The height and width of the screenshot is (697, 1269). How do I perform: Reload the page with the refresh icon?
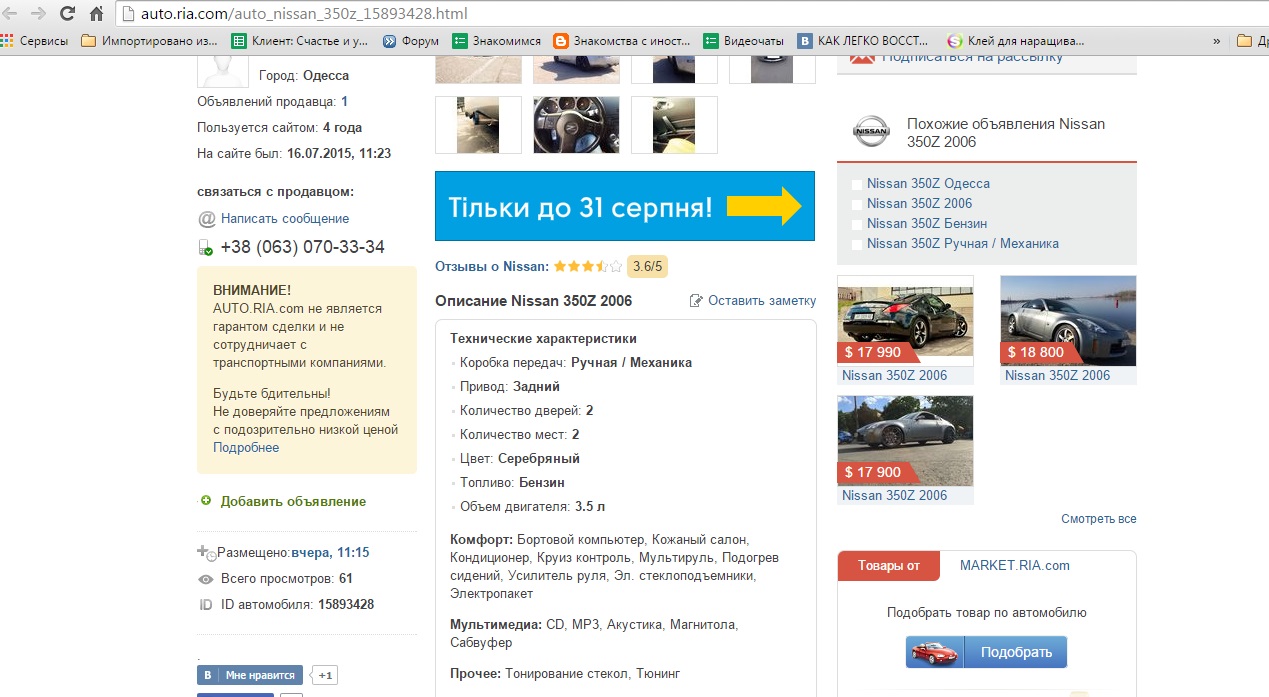click(67, 14)
